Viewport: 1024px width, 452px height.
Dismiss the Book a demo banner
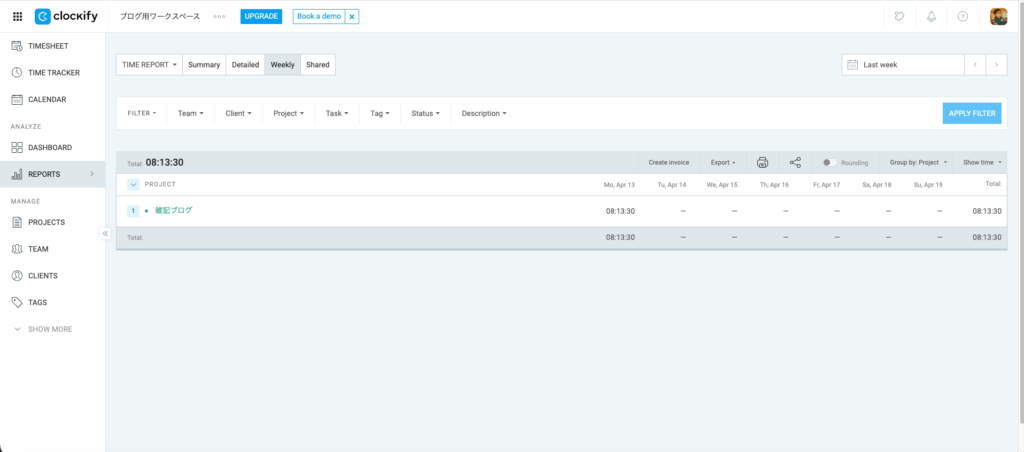click(351, 17)
